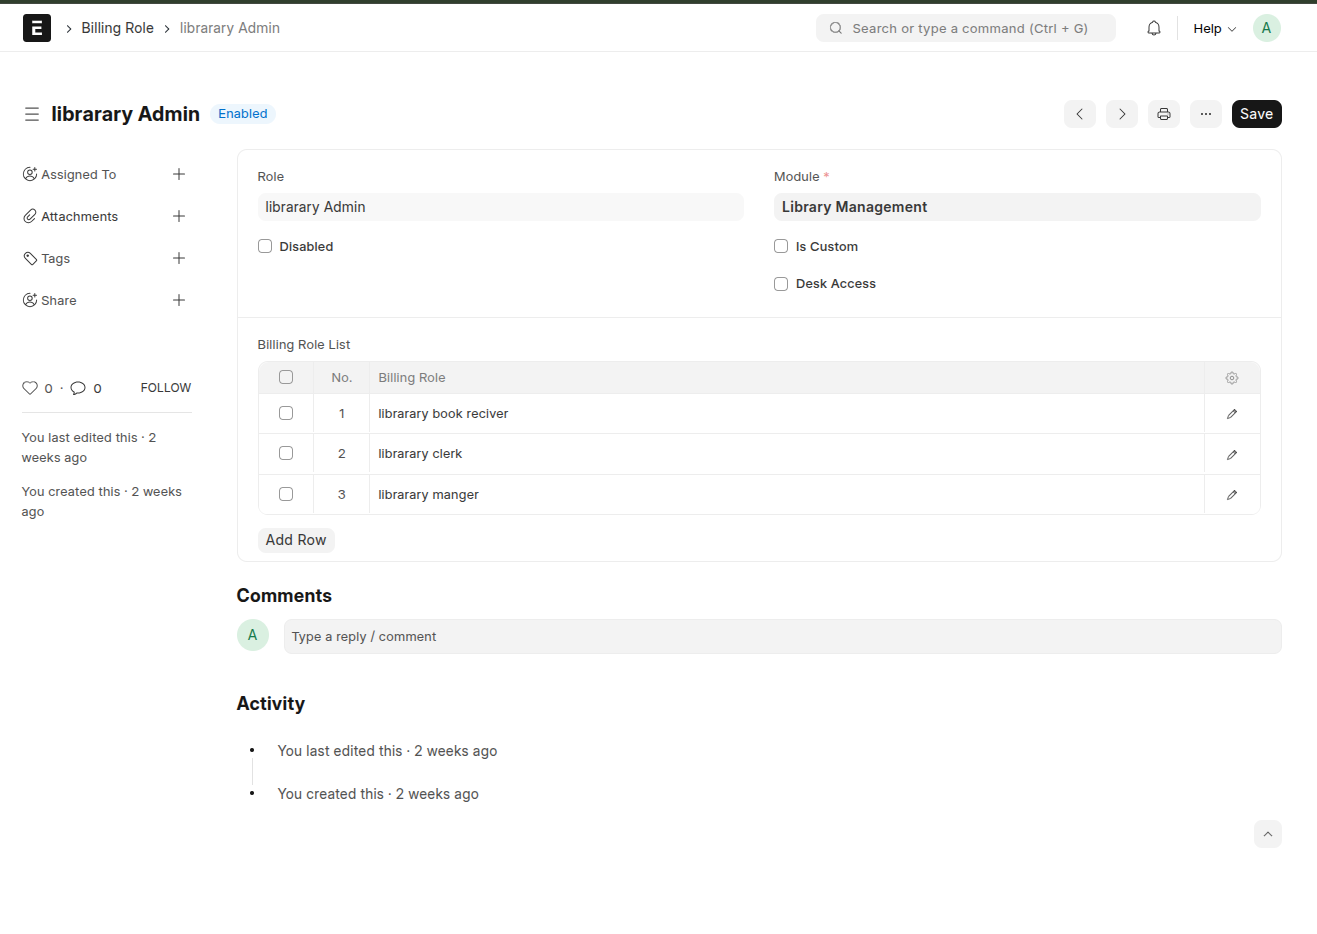
Task: Click Add Row button
Action: (x=296, y=540)
